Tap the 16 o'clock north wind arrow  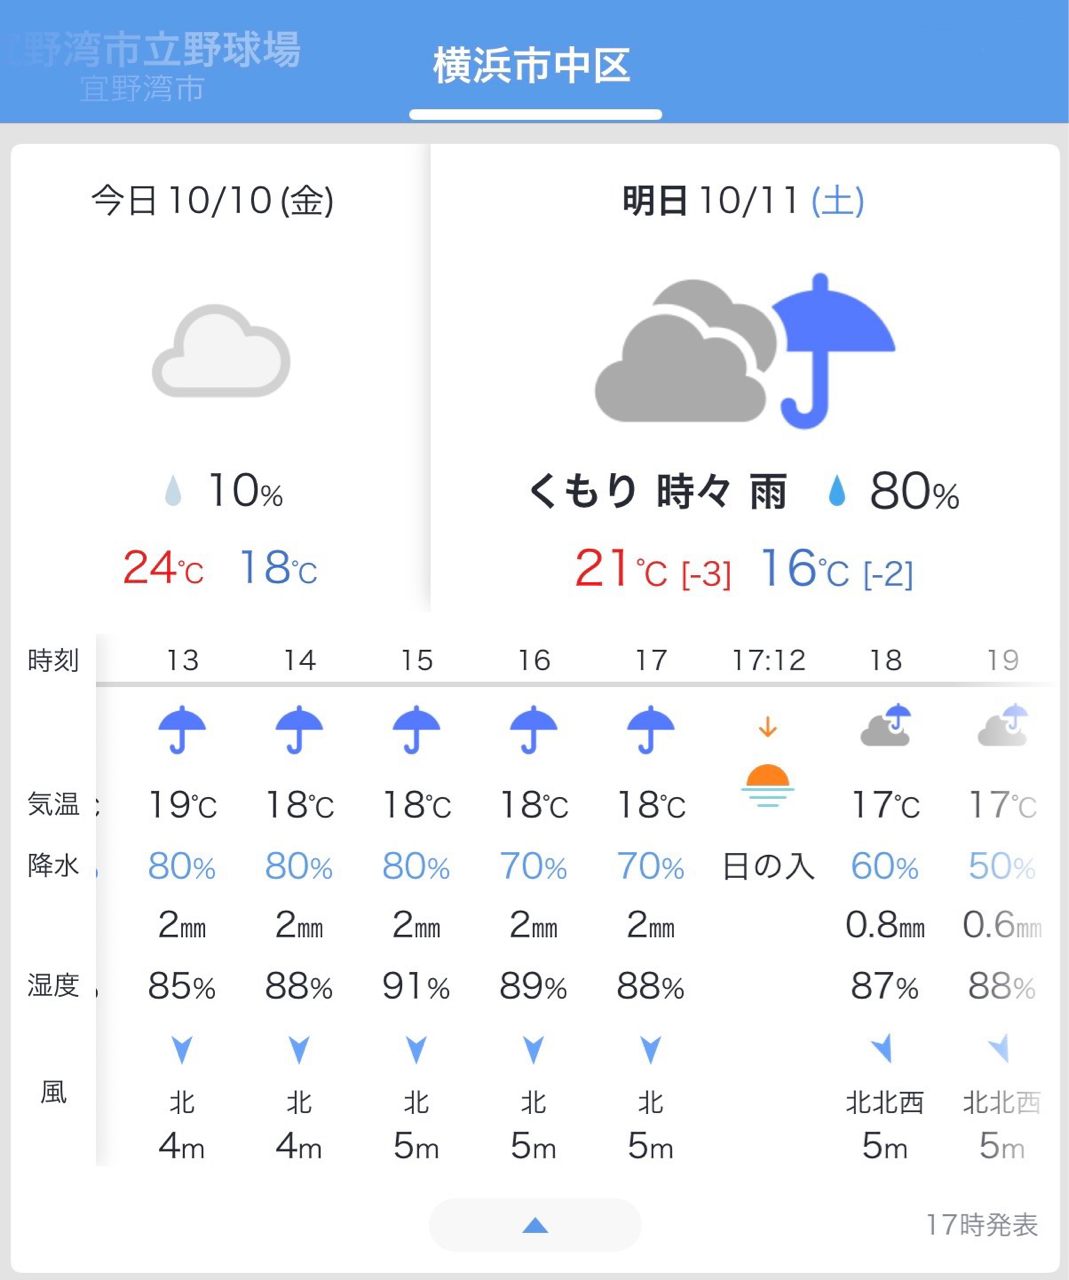(533, 1049)
